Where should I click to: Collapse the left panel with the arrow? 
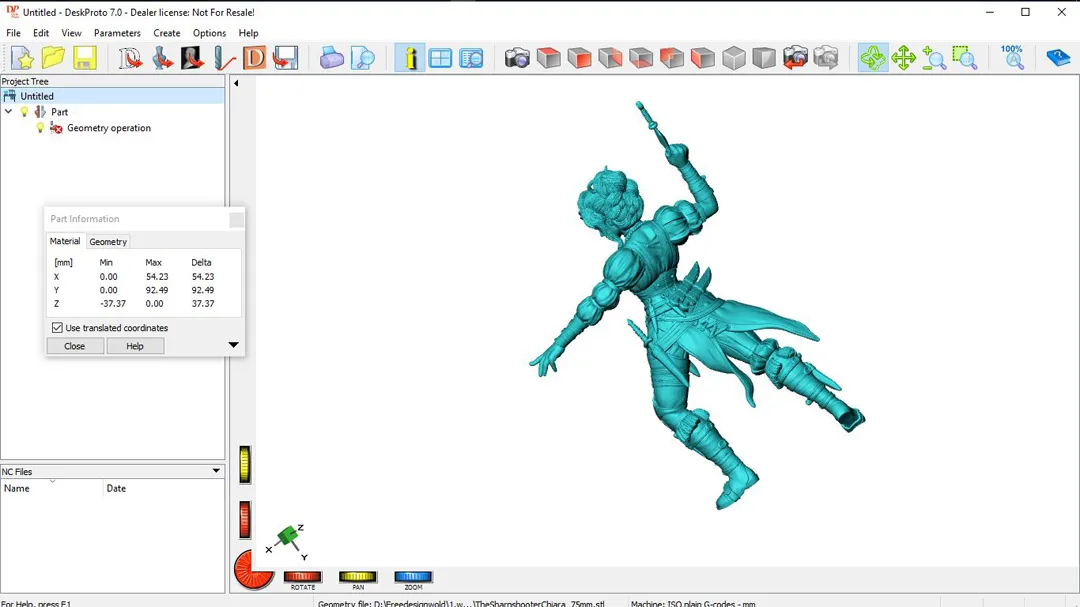pyautogui.click(x=236, y=83)
